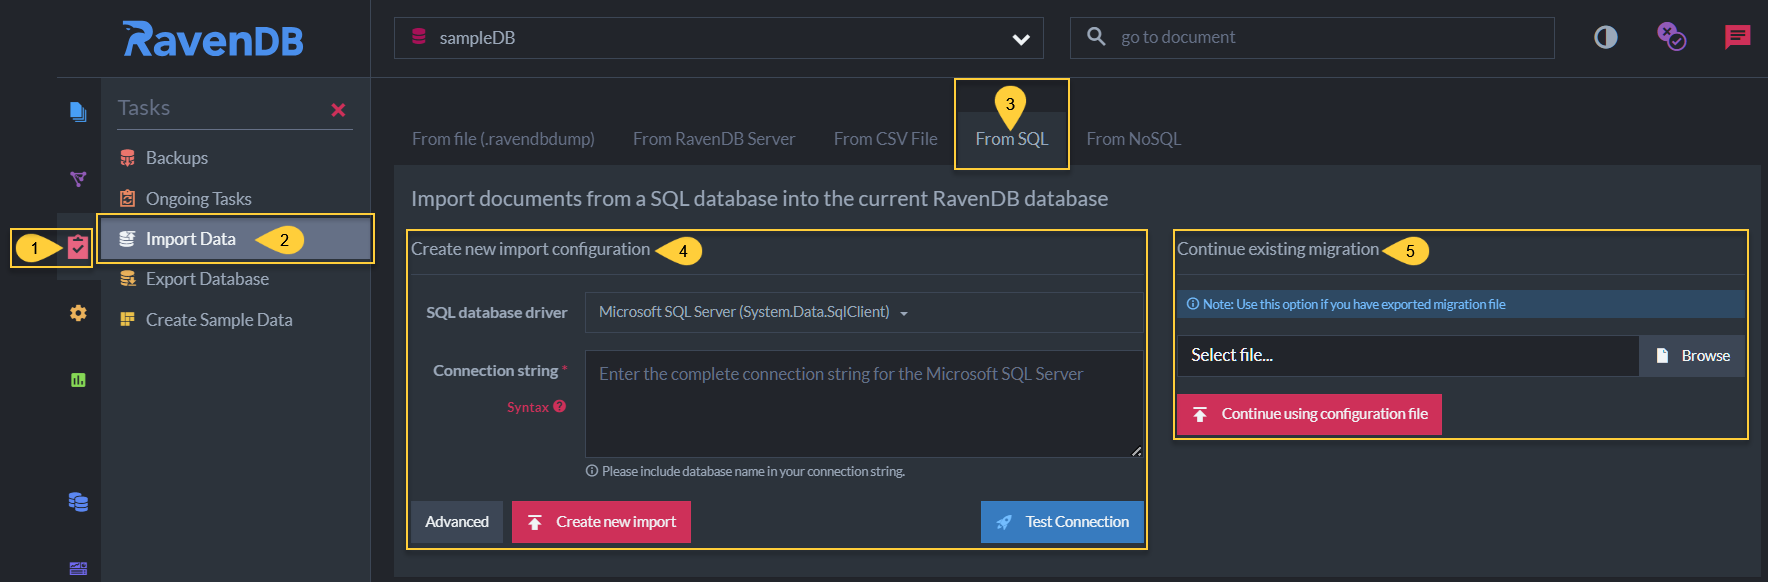Click the 'Import documents from a SQL database' title
This screenshot has width=1768, height=582.
point(759,199)
